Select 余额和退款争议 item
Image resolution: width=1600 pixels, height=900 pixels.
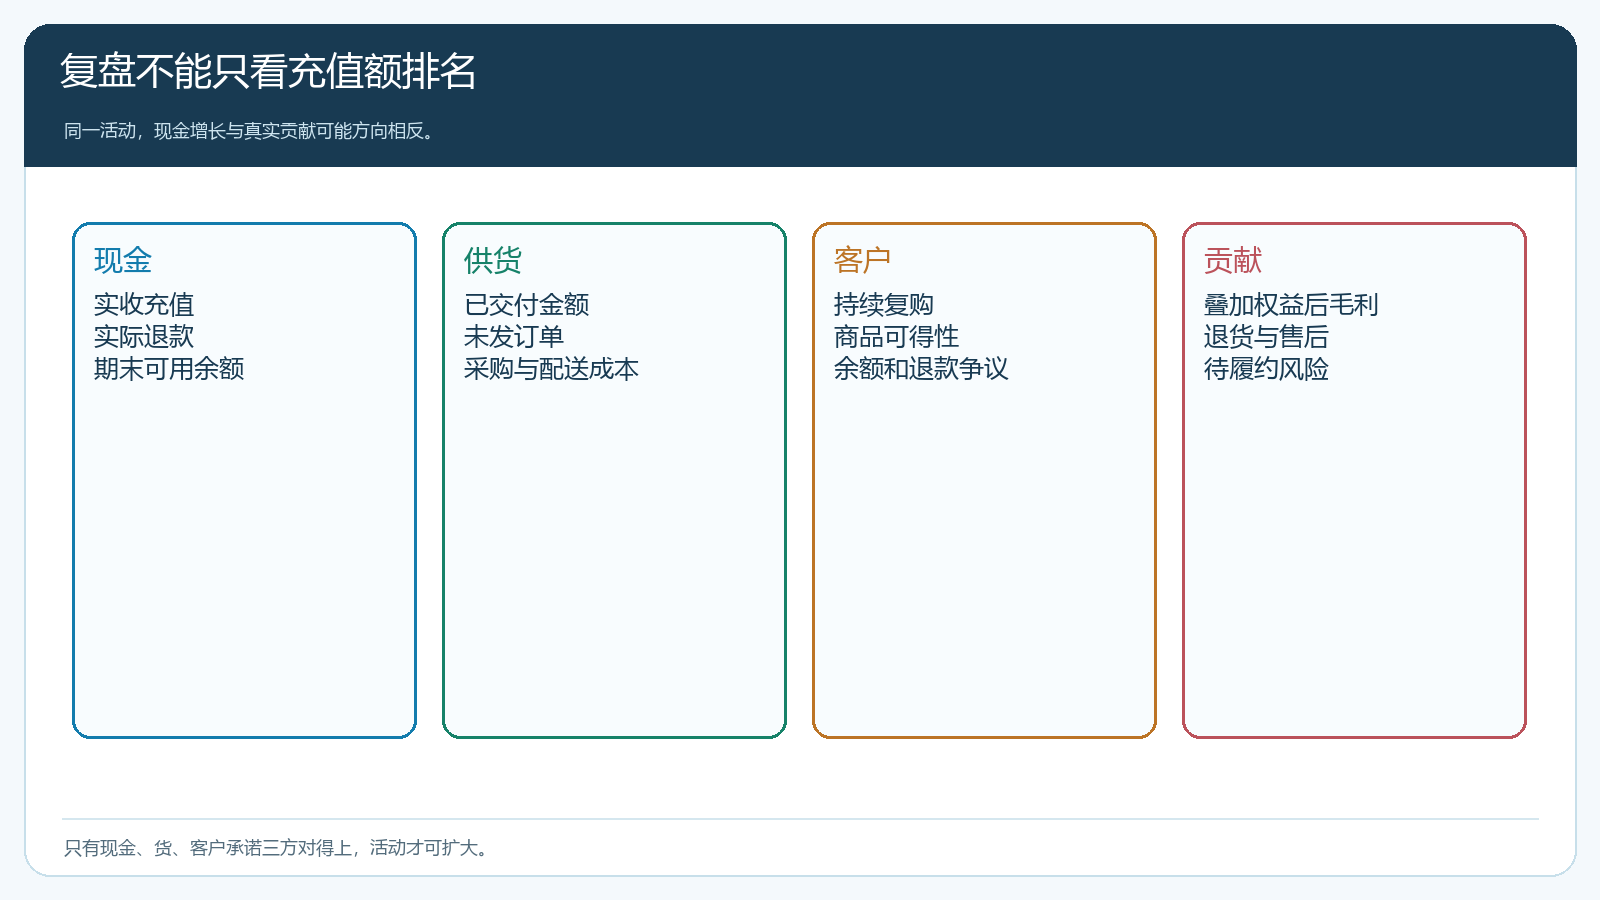pos(921,368)
